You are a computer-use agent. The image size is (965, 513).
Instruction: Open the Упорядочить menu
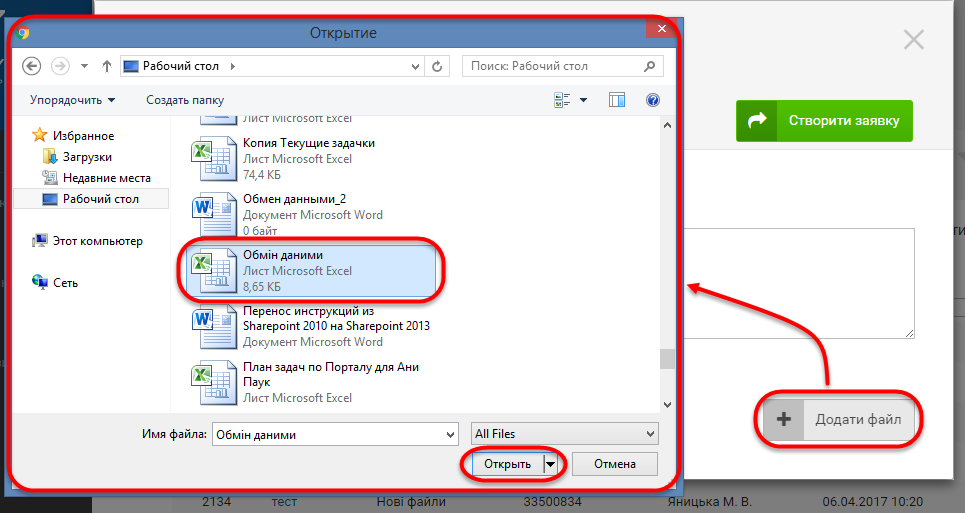[x=72, y=100]
